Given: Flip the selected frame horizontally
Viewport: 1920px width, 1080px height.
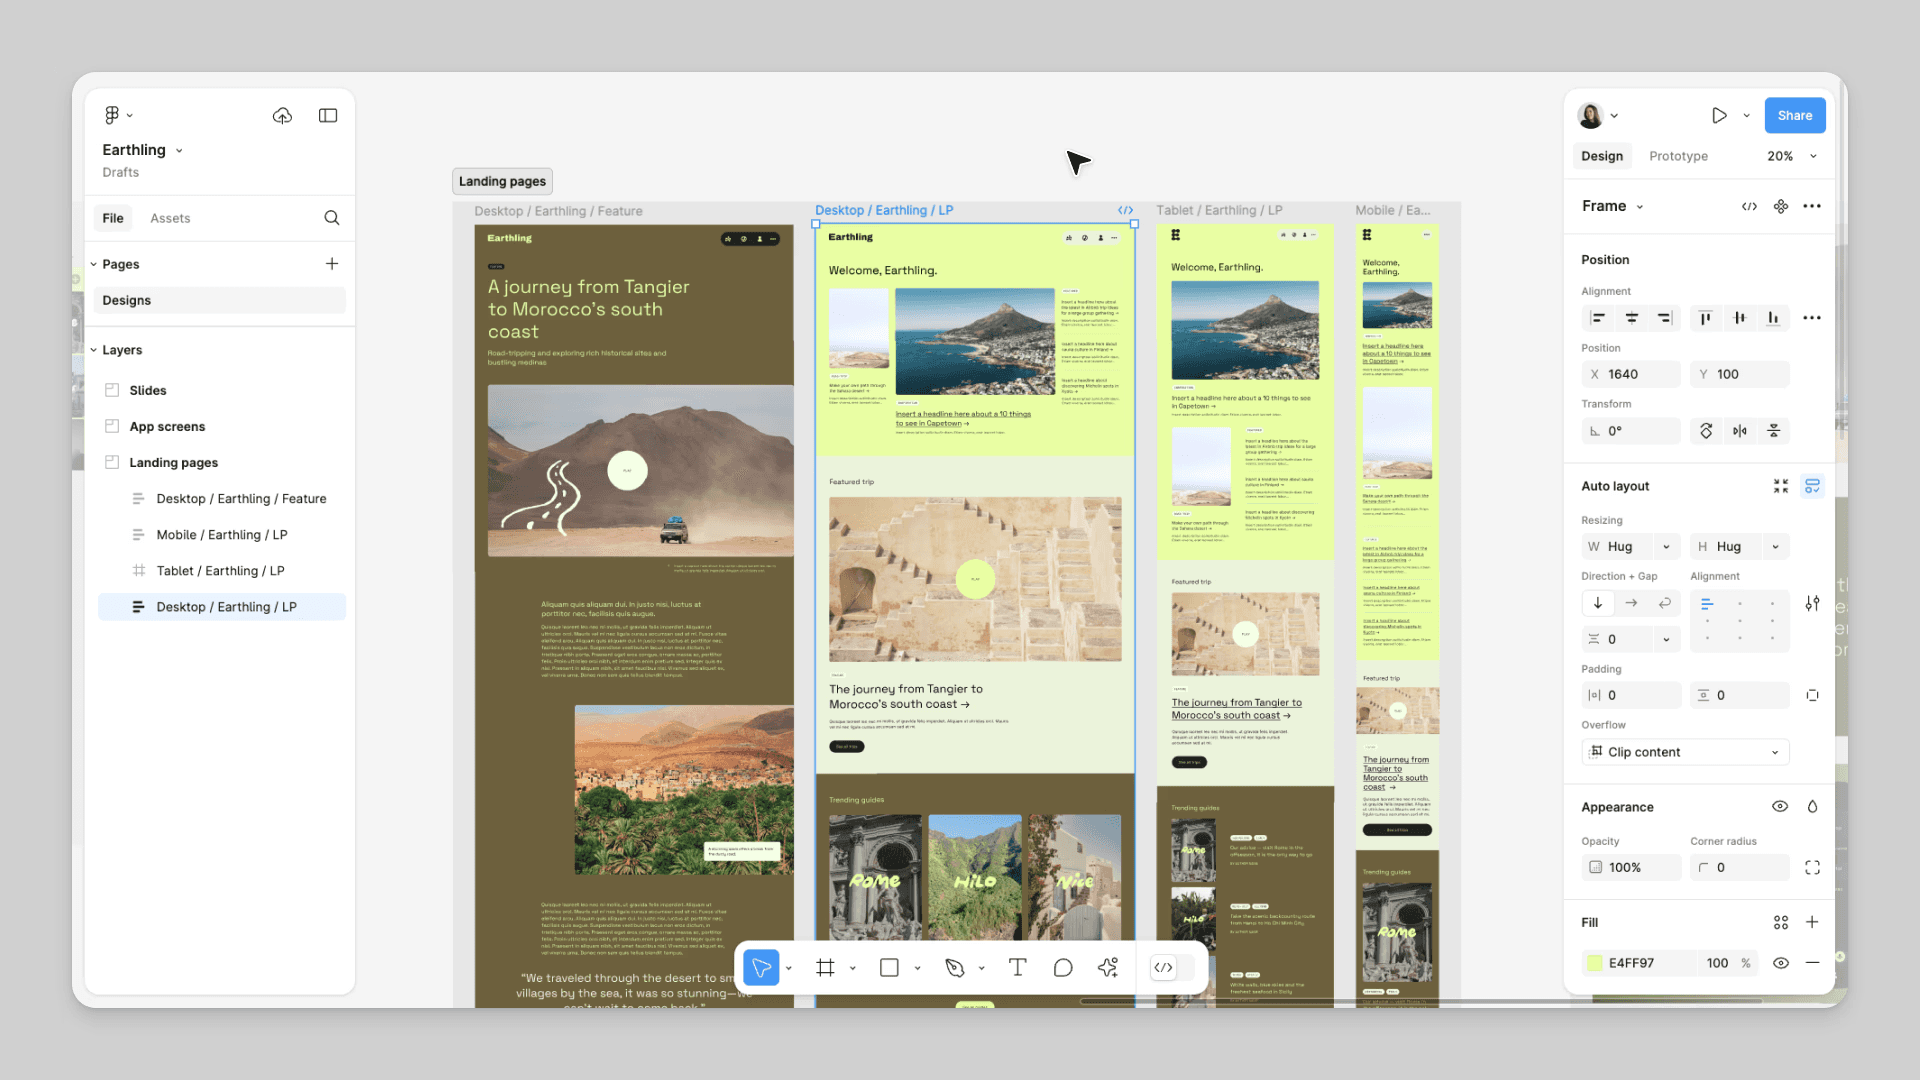Looking at the screenshot, I should 1740,431.
